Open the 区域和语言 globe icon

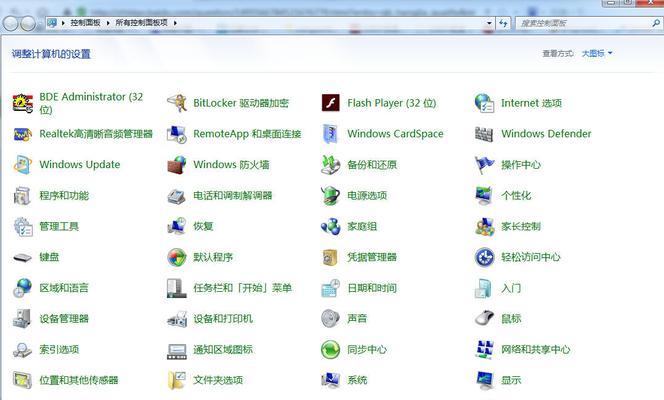point(22,288)
